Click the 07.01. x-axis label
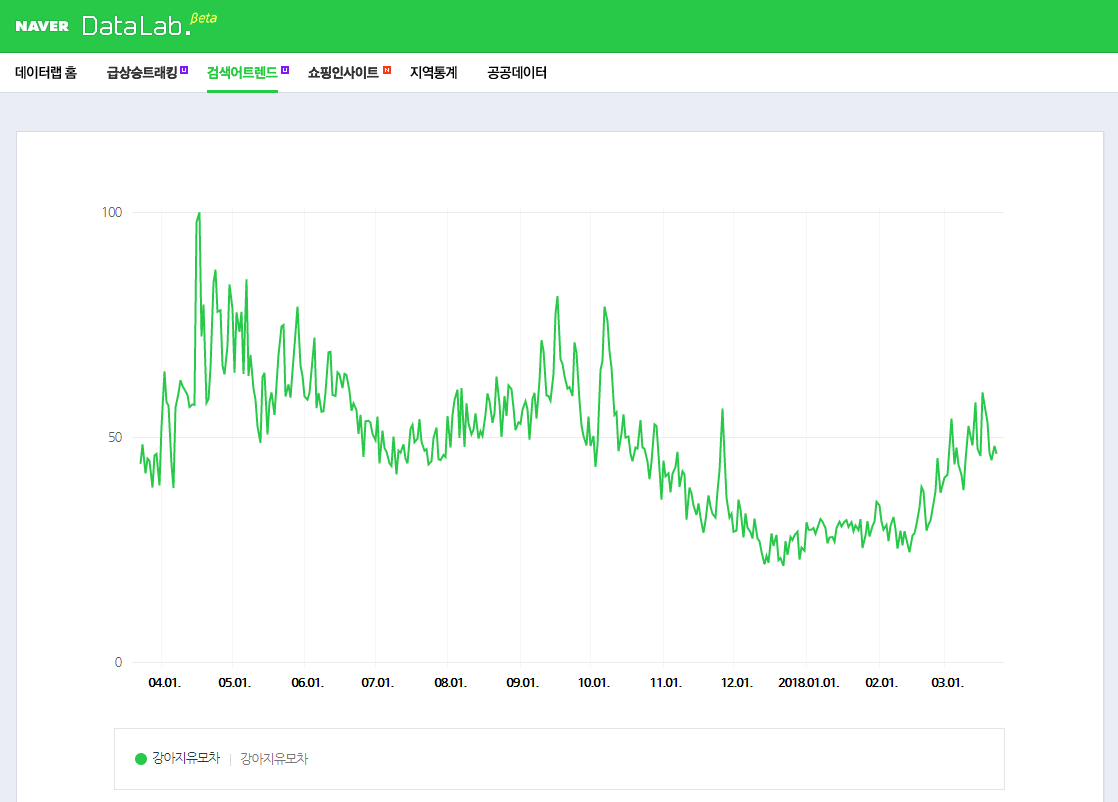This screenshot has width=1118, height=802. [x=377, y=683]
